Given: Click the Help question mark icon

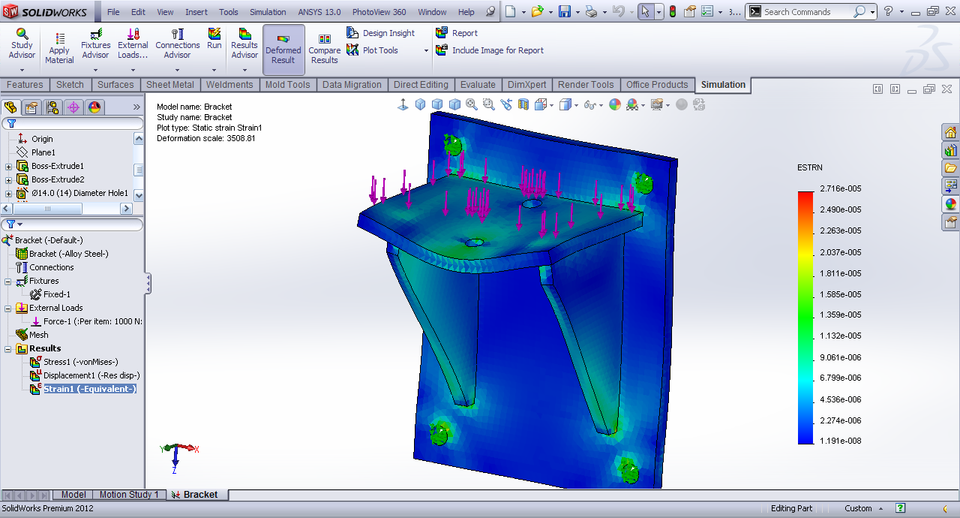Looking at the screenshot, I should click(x=888, y=12).
